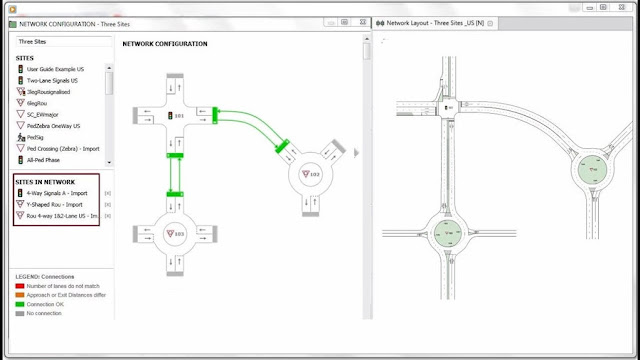Remove 4-Way Signals A - Import from network
The width and height of the screenshot is (640, 360).
108,193
